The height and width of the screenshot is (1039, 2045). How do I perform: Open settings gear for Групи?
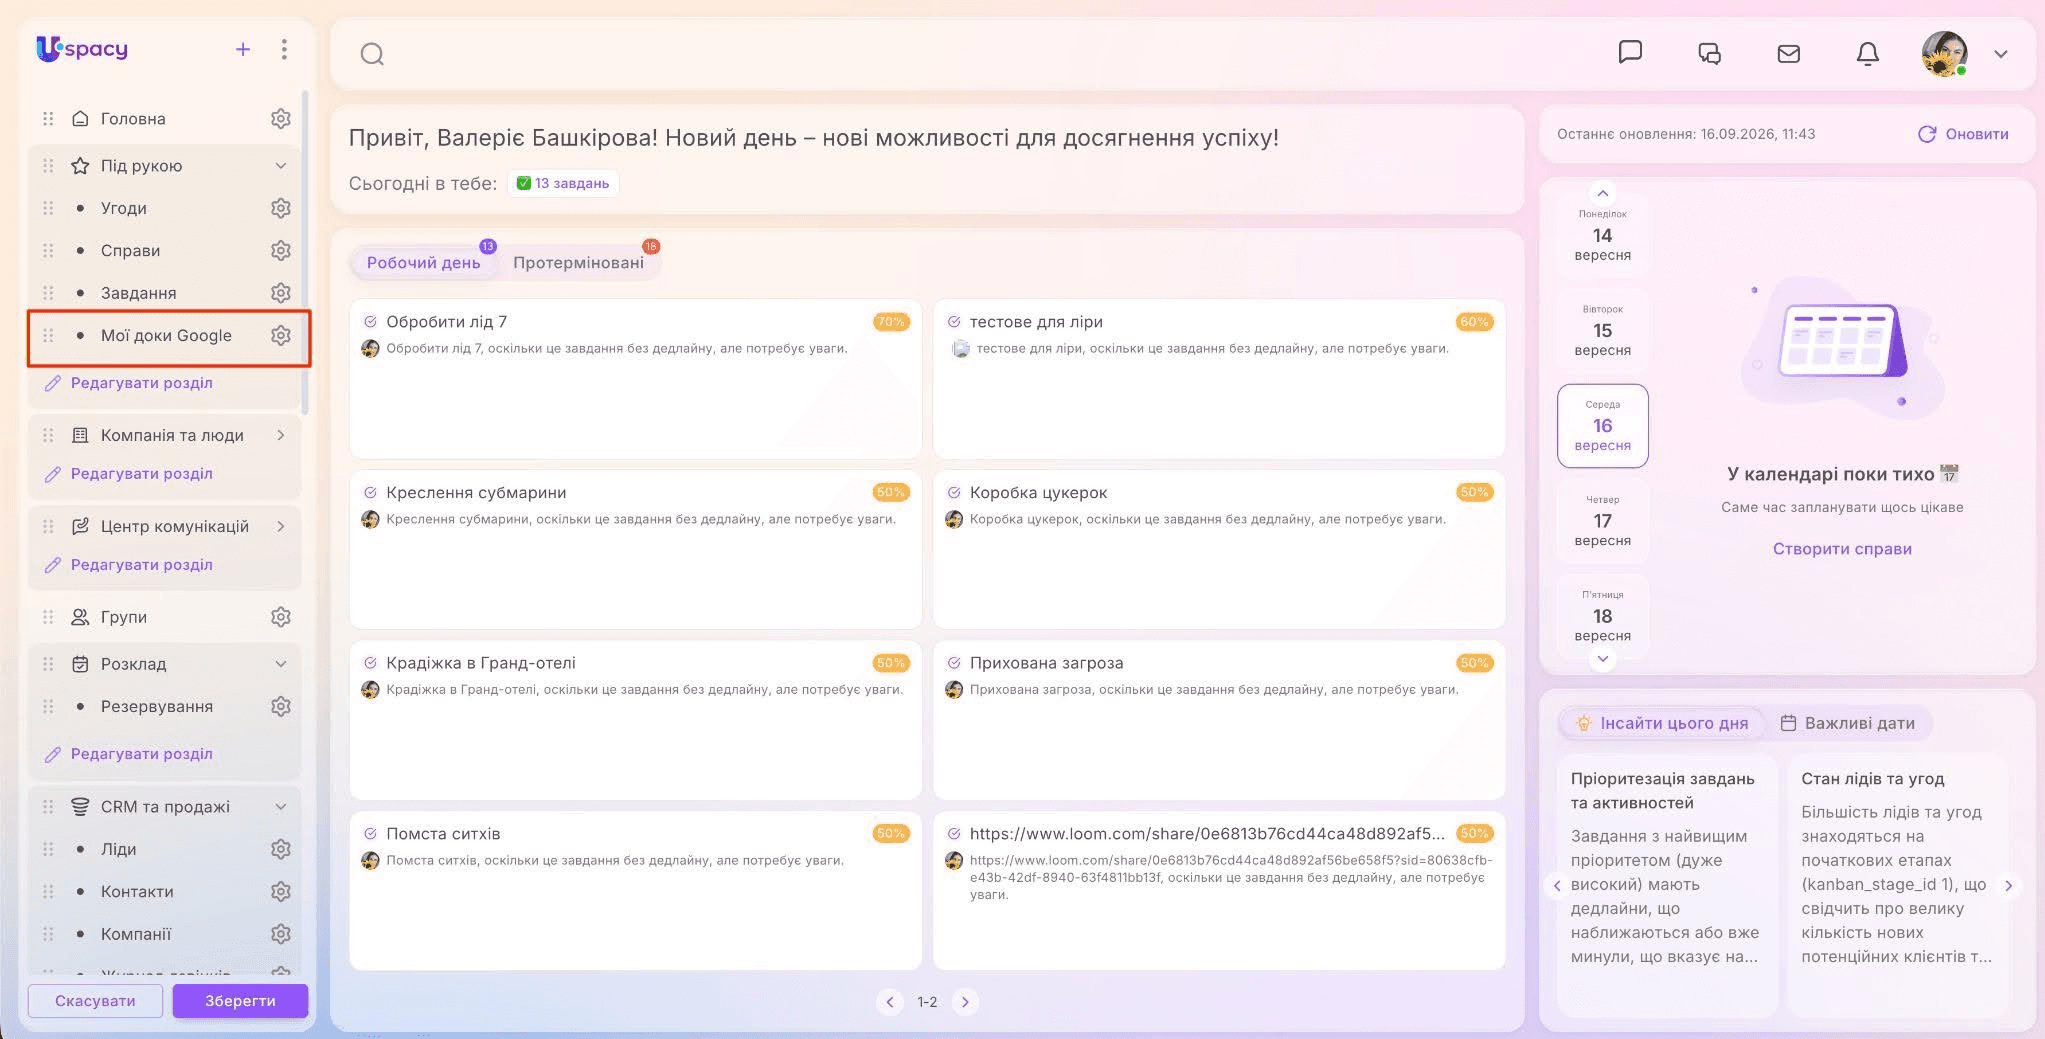(281, 617)
